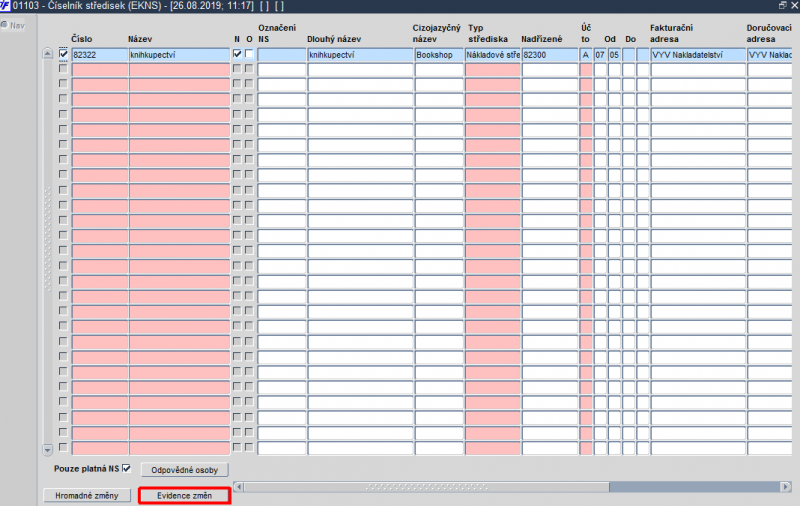Viewport: 800px width, 506px height.
Task: Click the Název column header
Action: pos(140,39)
